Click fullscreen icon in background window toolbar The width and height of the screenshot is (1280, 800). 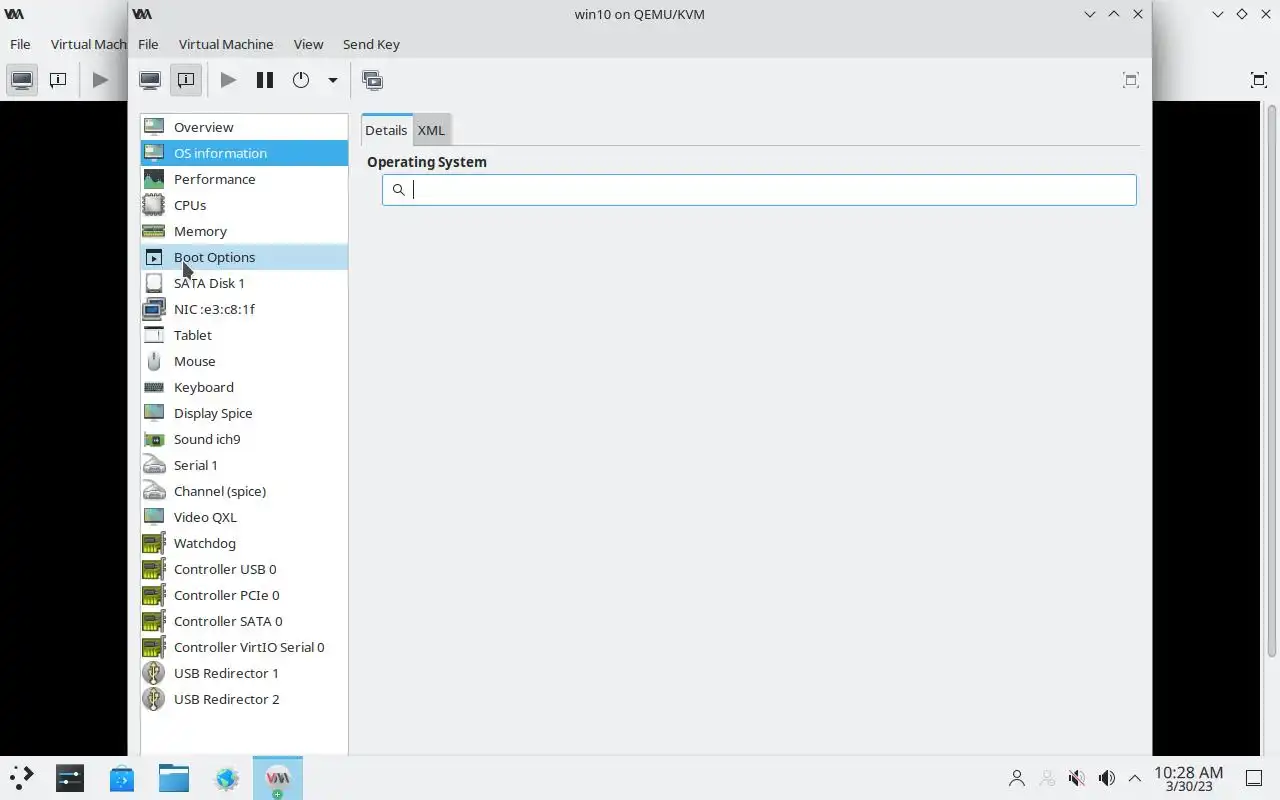point(1259,80)
